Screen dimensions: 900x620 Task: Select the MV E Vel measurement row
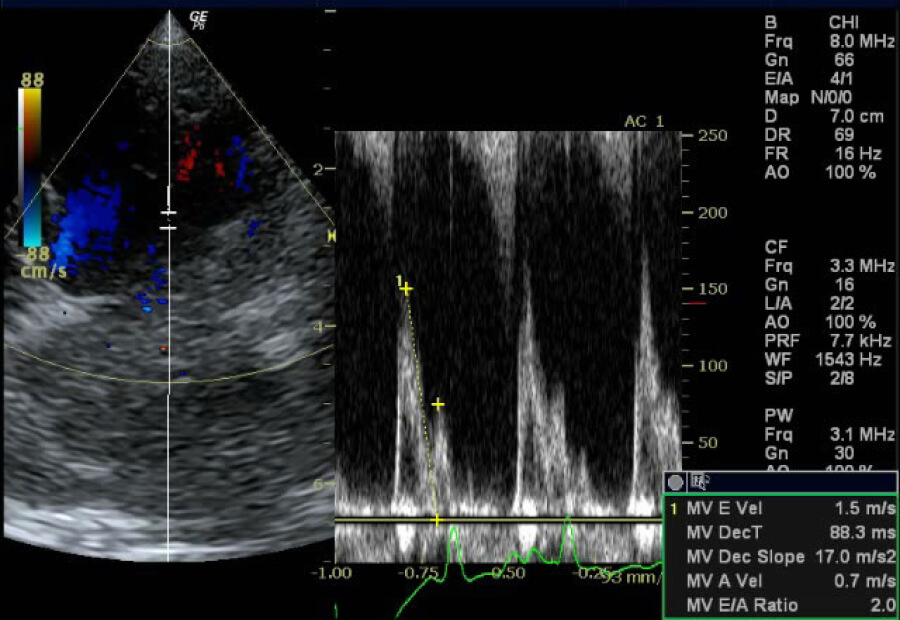point(780,508)
